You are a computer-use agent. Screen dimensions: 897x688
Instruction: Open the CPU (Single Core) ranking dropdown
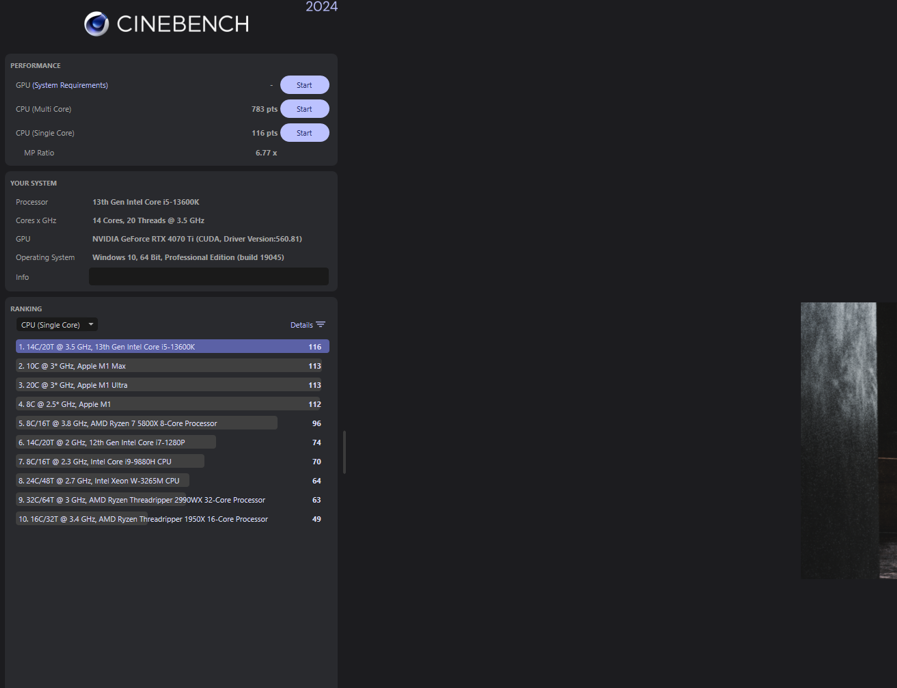coord(57,325)
